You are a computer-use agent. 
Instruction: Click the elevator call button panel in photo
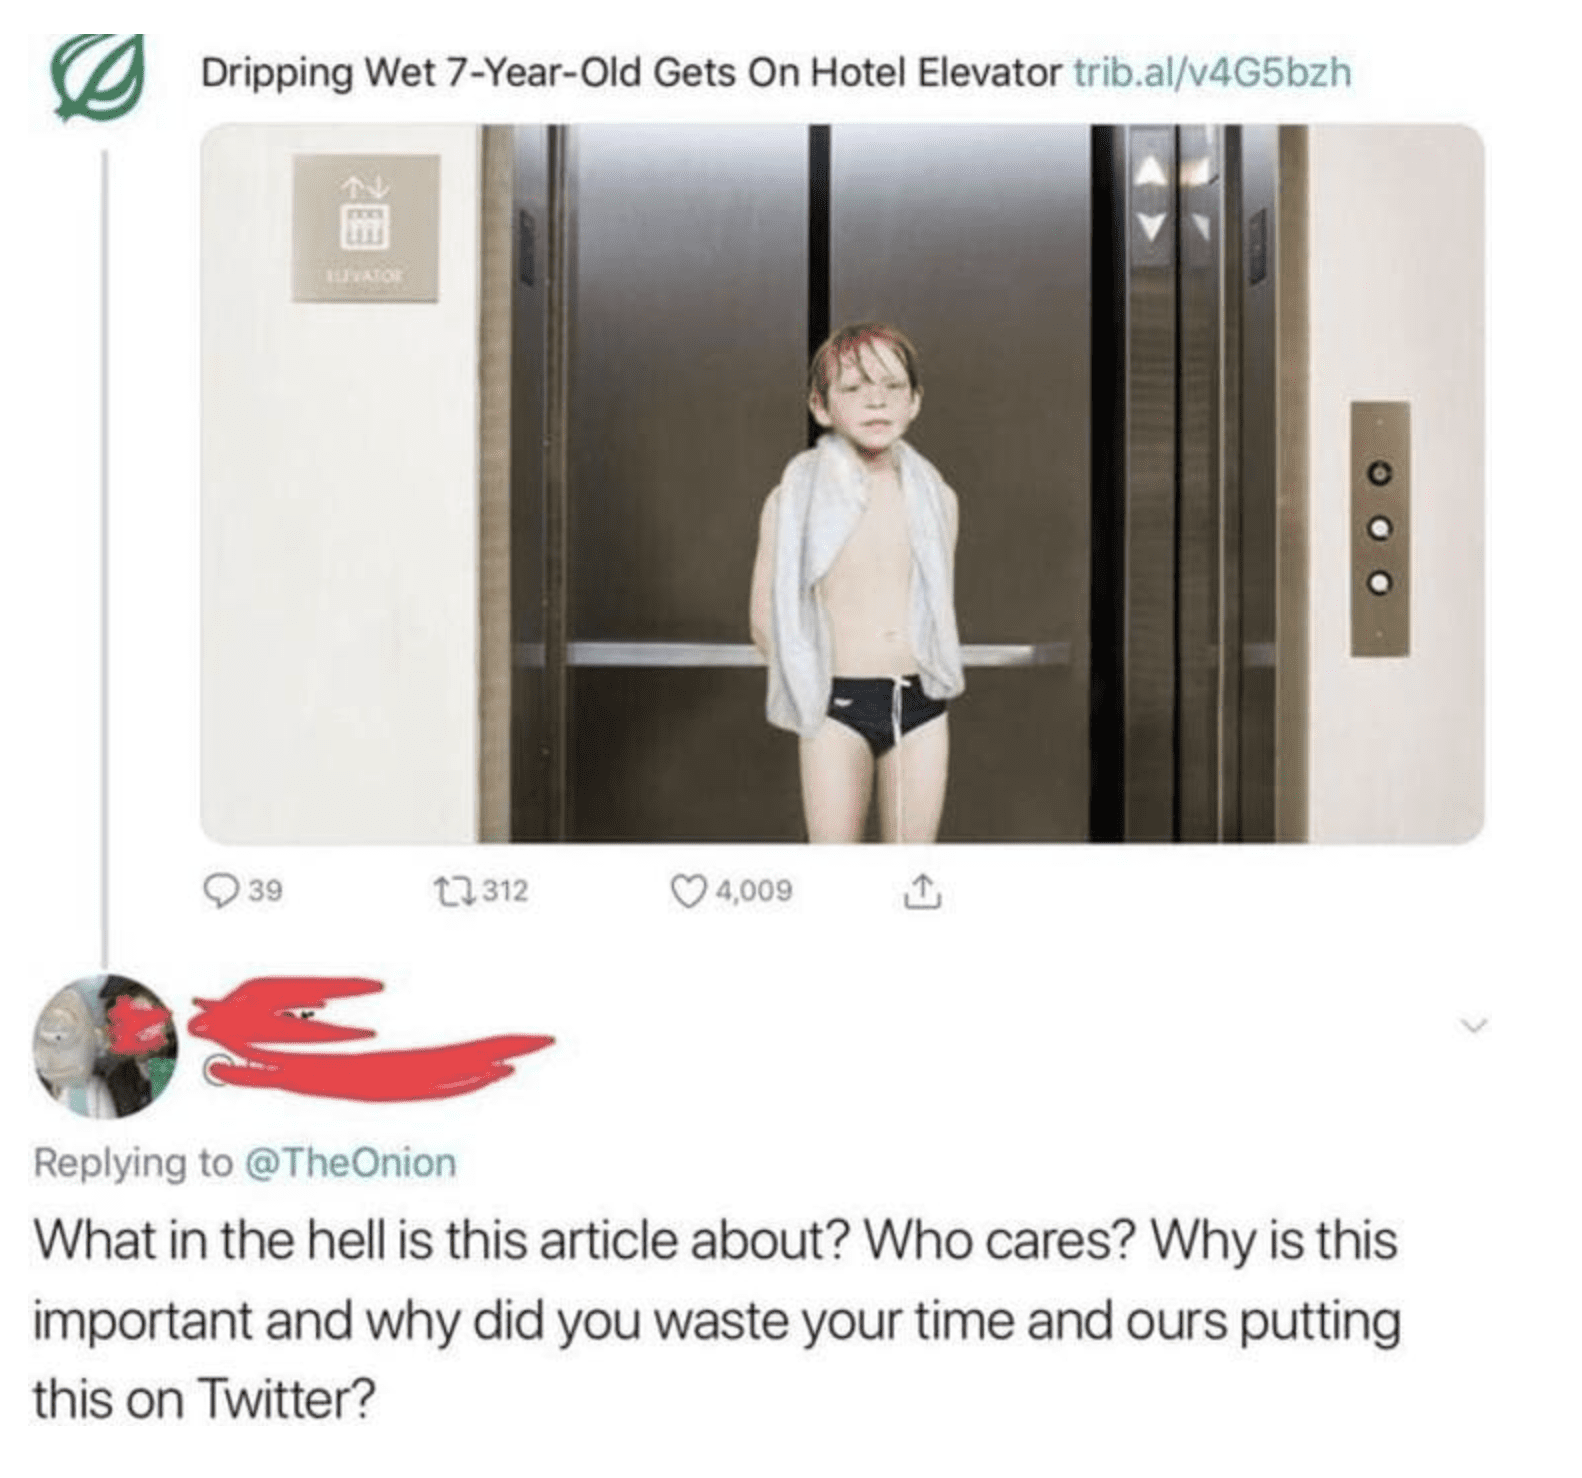click(1381, 529)
